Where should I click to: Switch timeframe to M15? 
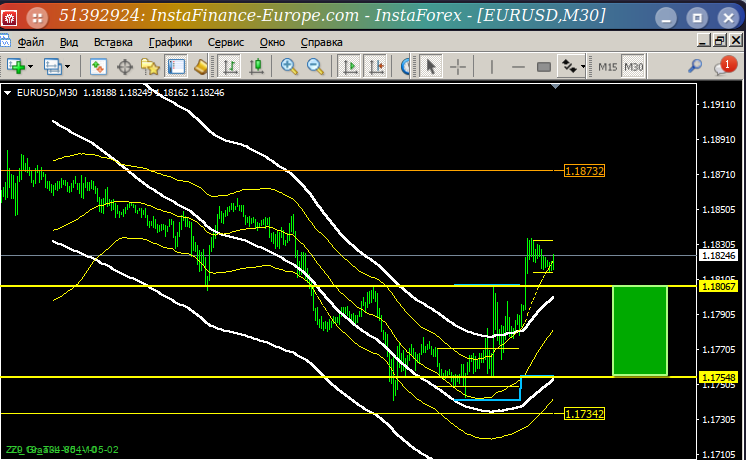(x=607, y=67)
